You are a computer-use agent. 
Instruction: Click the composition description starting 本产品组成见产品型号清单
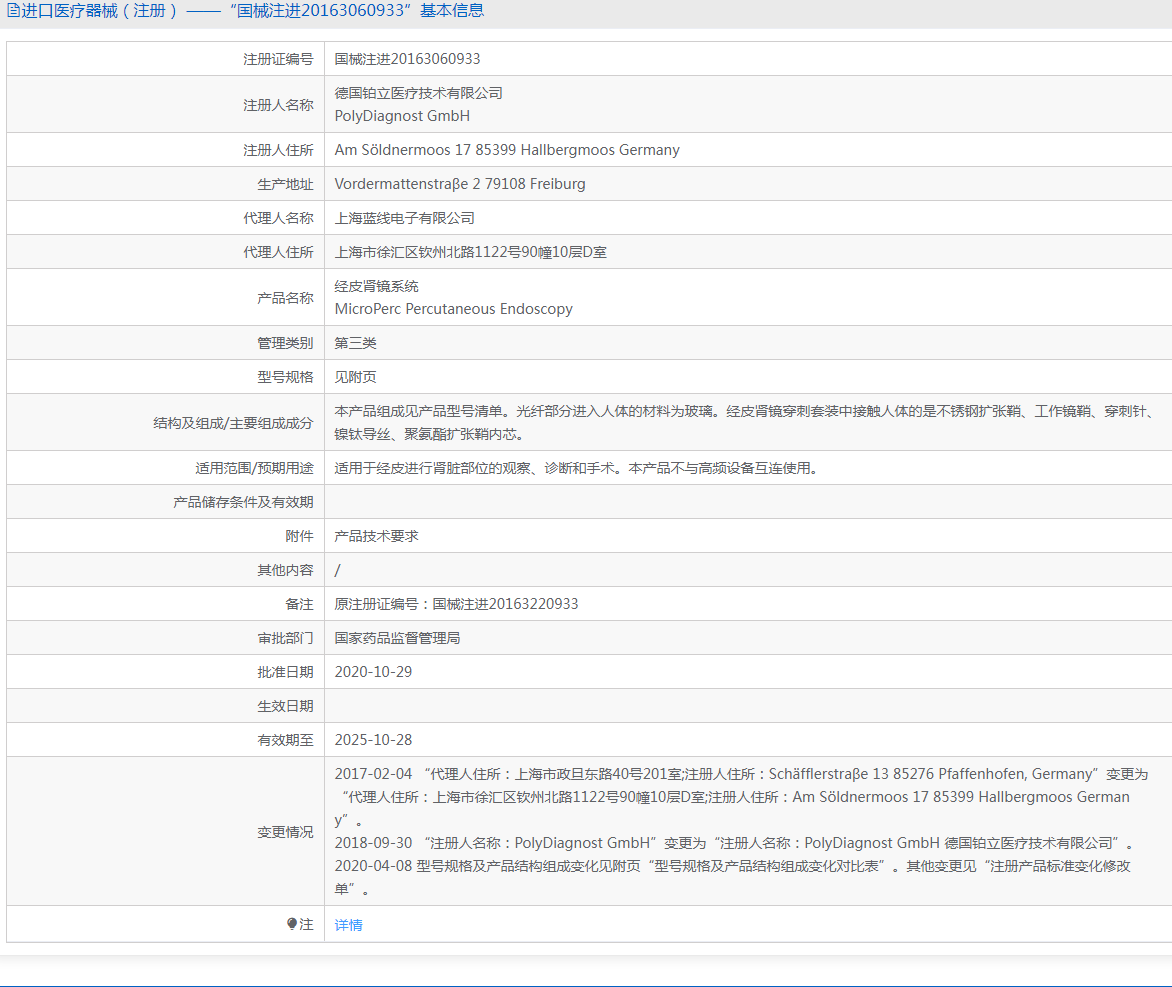pos(745,422)
